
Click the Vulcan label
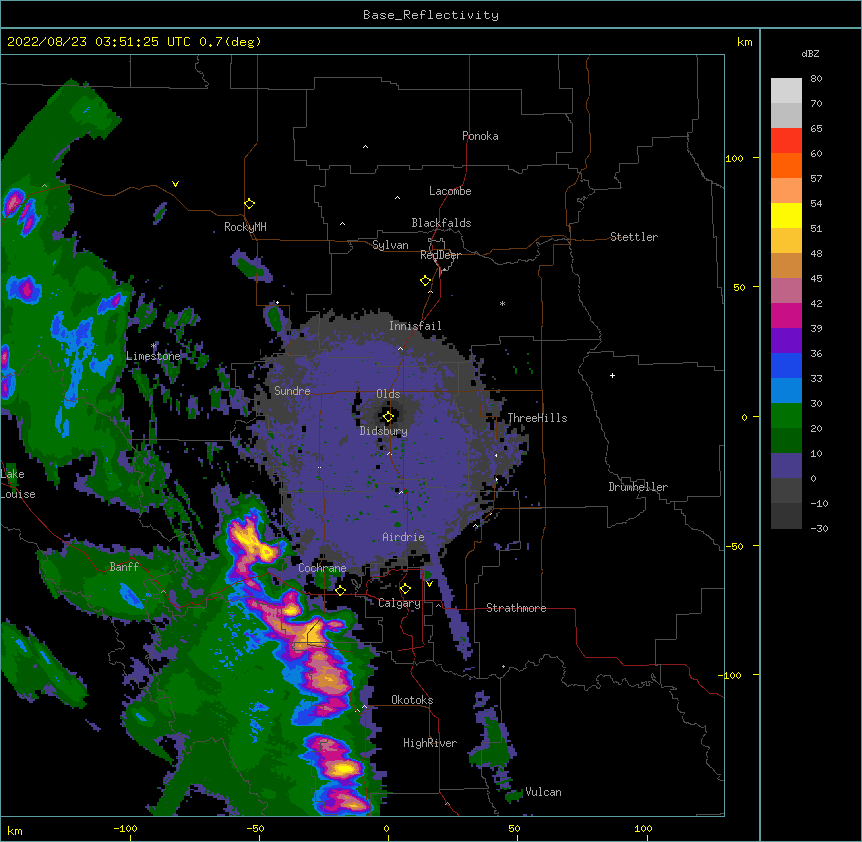pyautogui.click(x=543, y=792)
